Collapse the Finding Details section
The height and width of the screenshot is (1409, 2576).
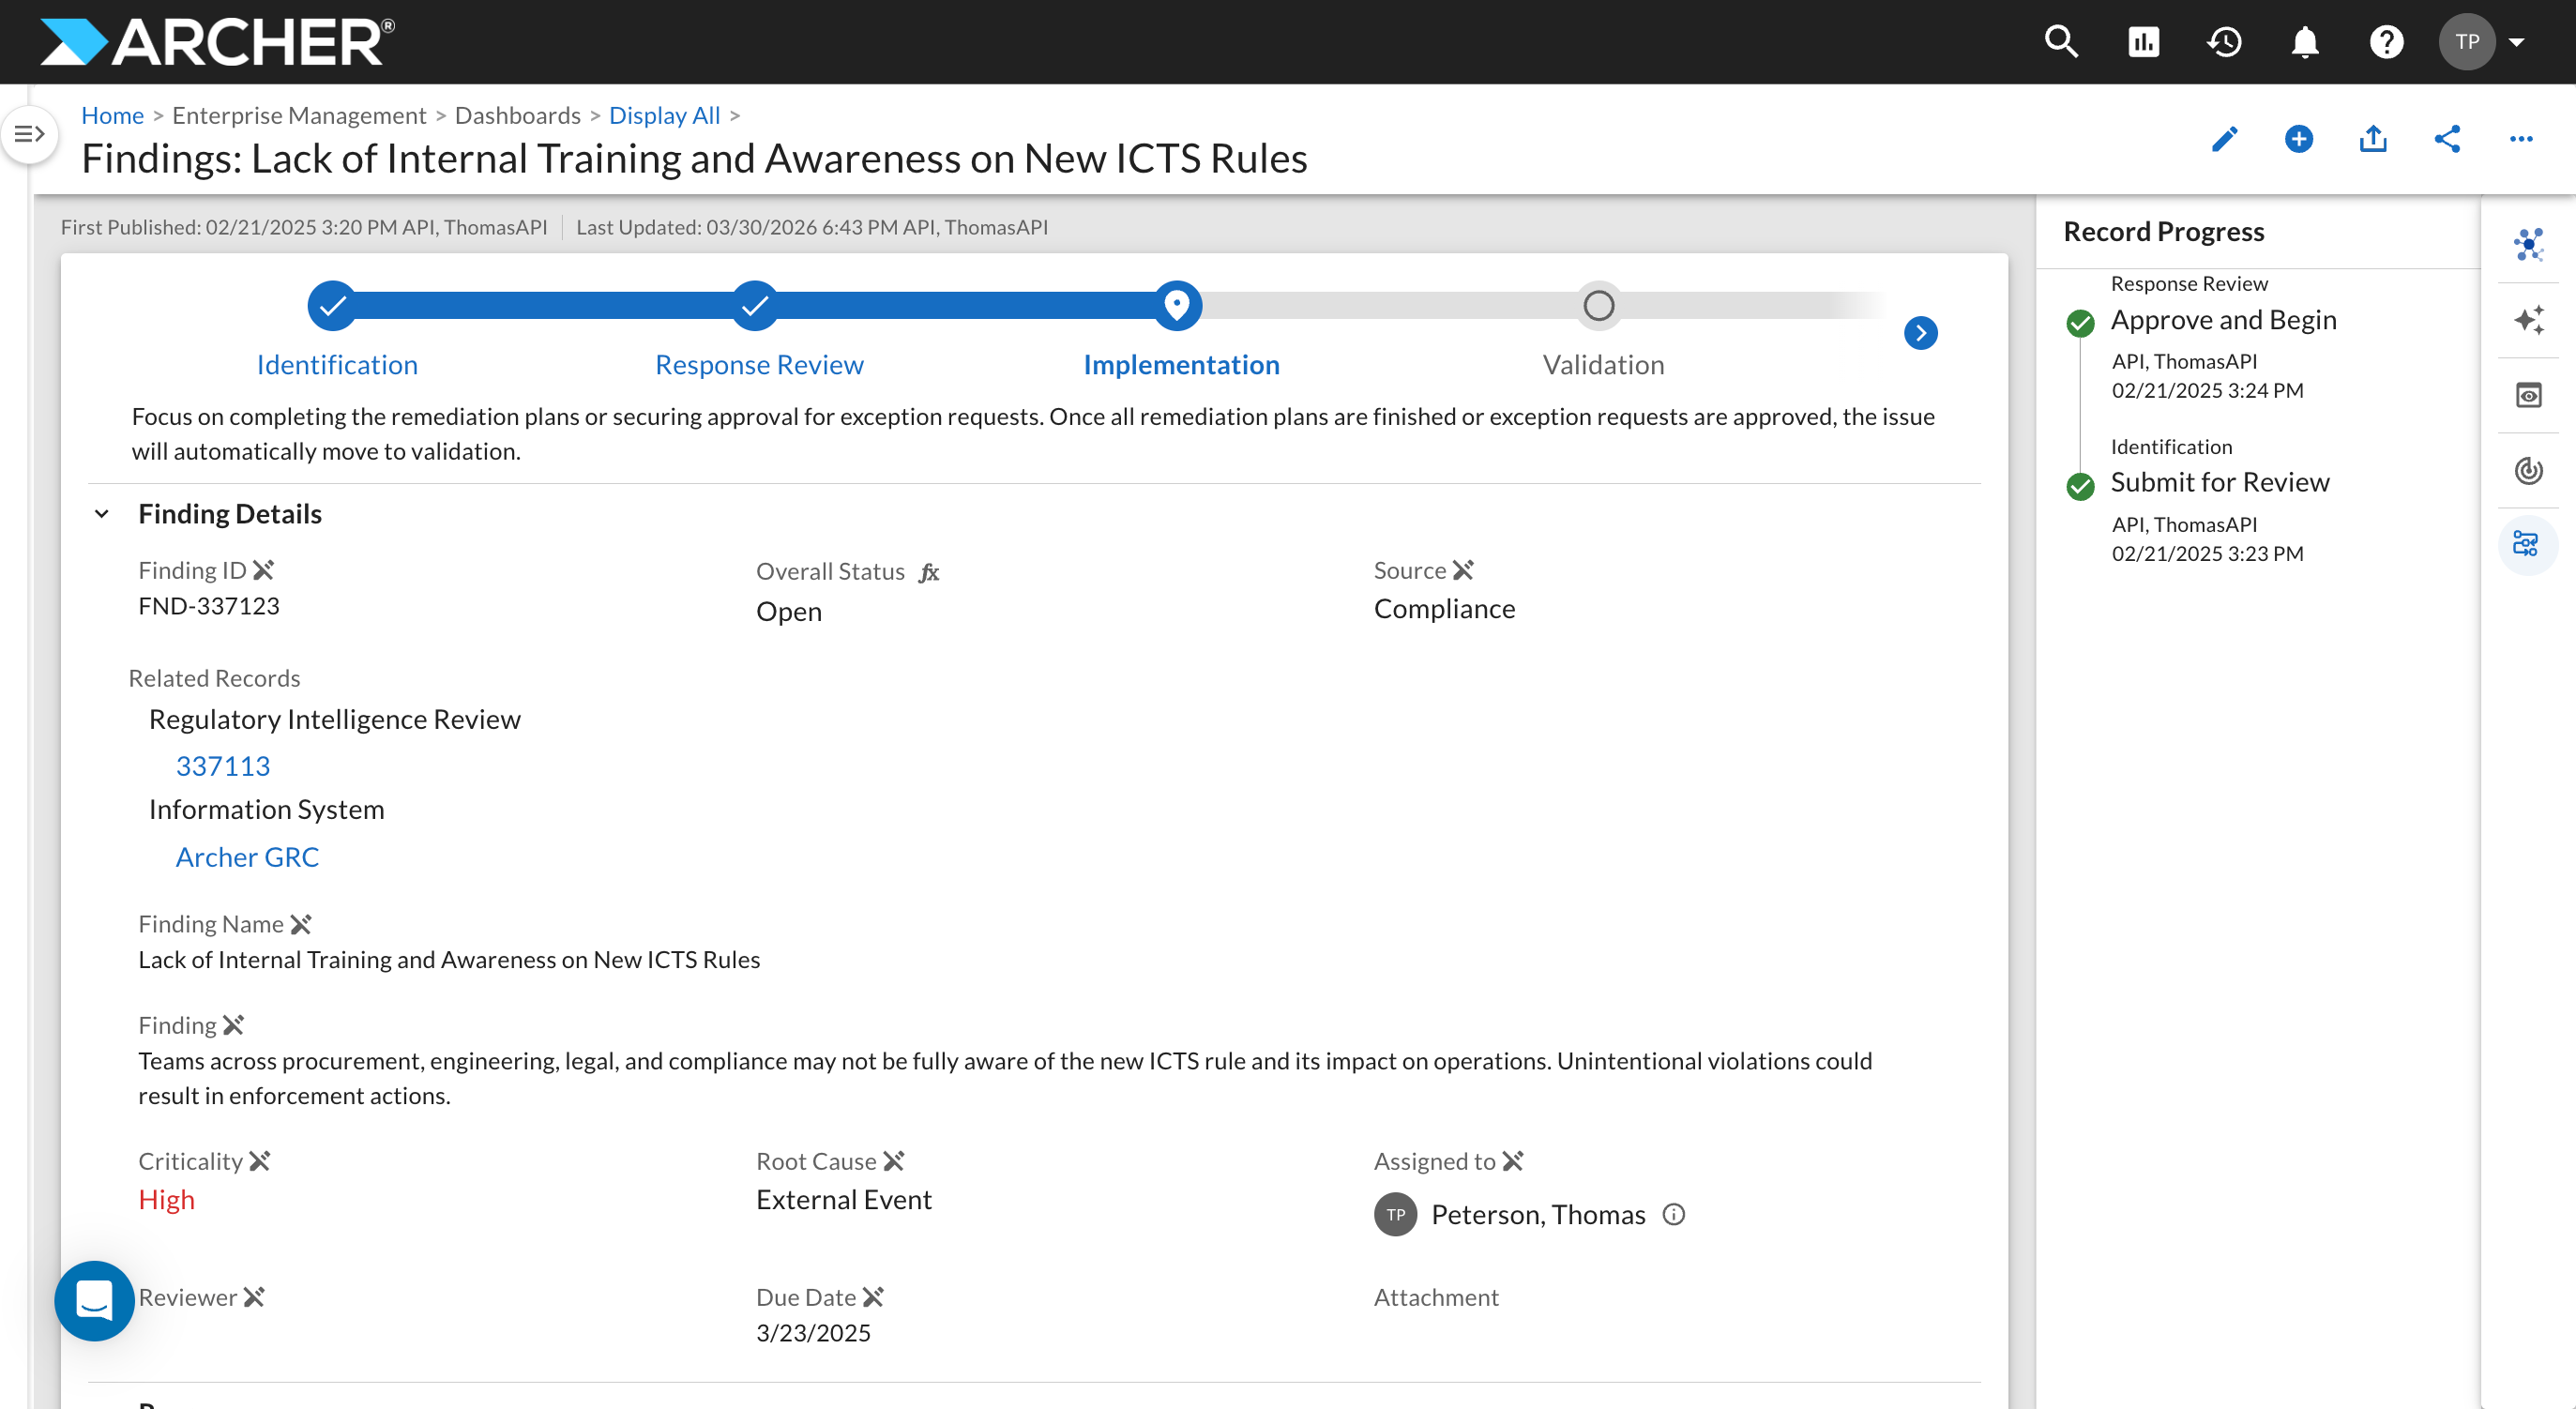pos(102,514)
